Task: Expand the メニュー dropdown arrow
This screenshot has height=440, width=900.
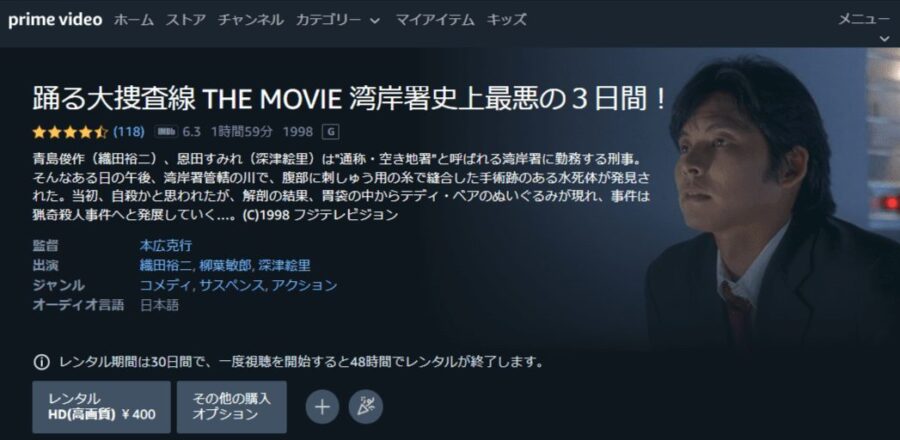Action: pyautogui.click(x=885, y=39)
